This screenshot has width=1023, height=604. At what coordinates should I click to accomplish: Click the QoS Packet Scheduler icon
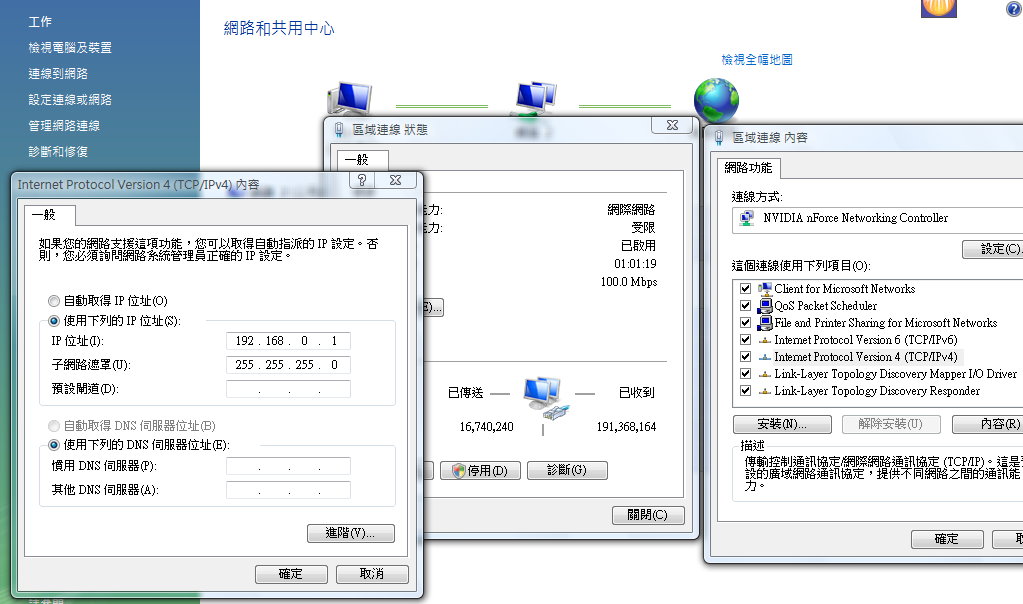(765, 306)
